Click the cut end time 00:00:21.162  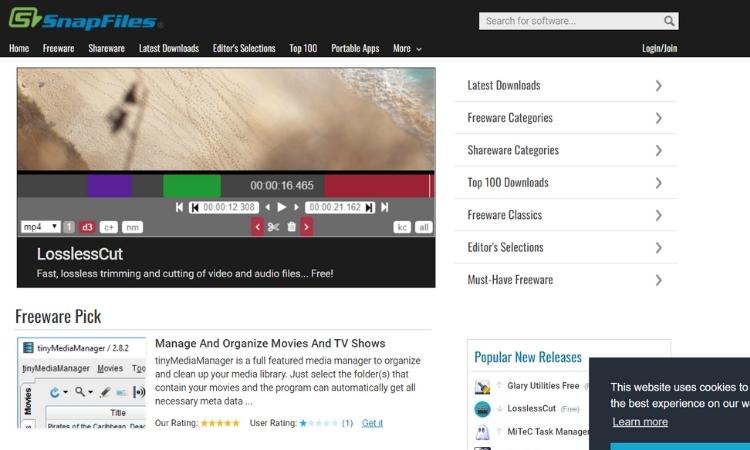(x=335, y=208)
